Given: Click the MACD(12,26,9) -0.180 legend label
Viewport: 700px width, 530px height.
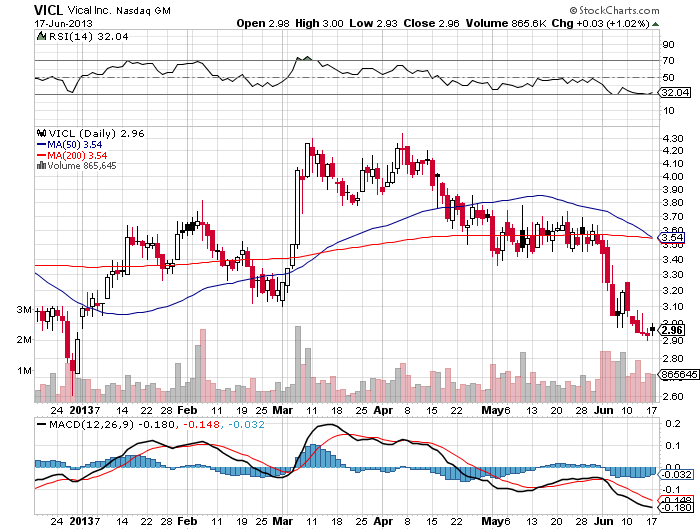Looking at the screenshot, I should click(112, 424).
